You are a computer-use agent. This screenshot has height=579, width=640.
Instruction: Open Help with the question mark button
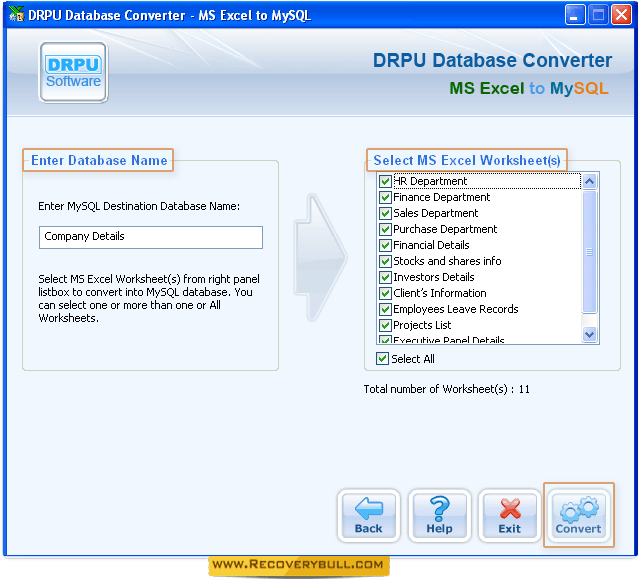(x=439, y=515)
